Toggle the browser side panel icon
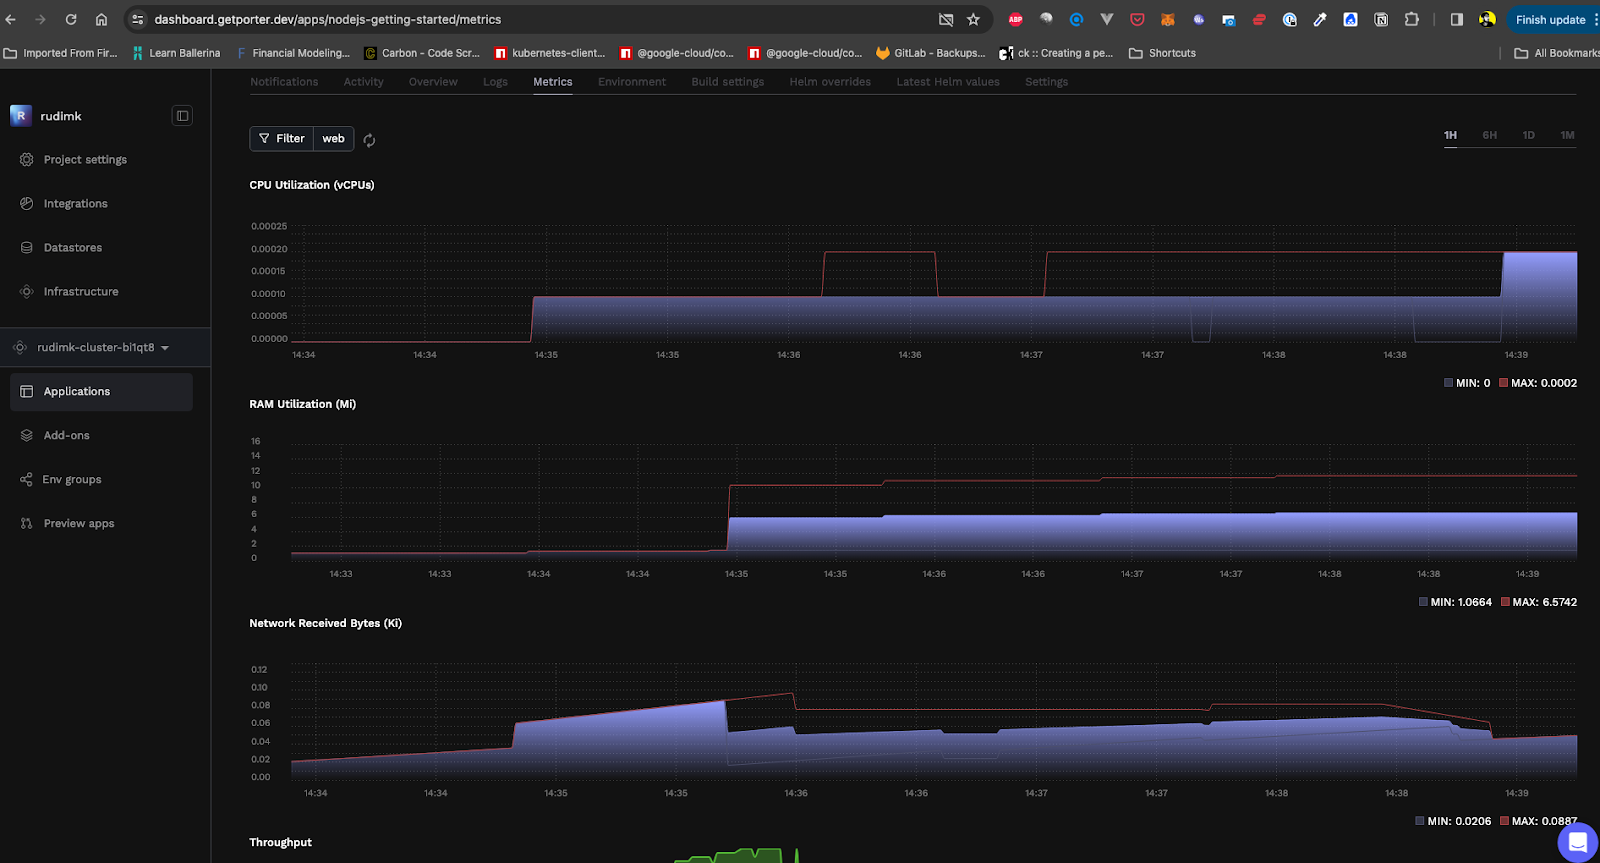Viewport: 1600px width, 863px height. coord(1457,19)
